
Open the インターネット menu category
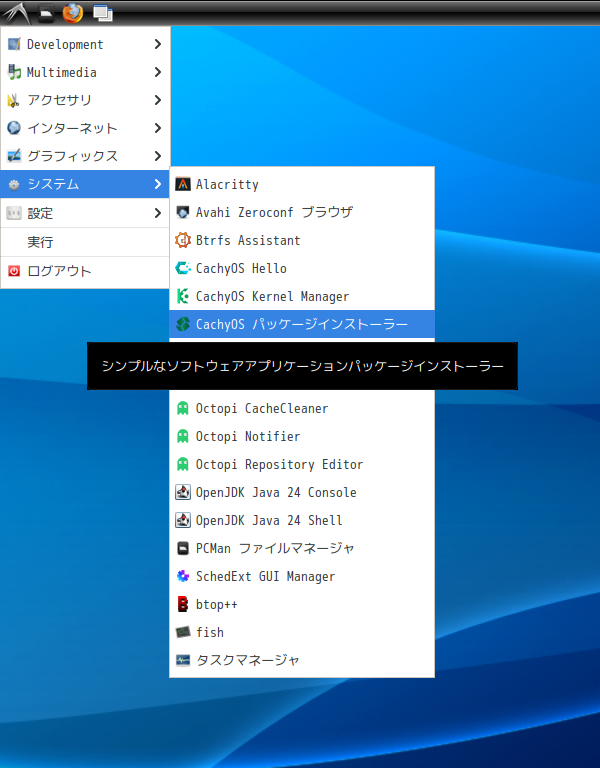click(x=85, y=128)
